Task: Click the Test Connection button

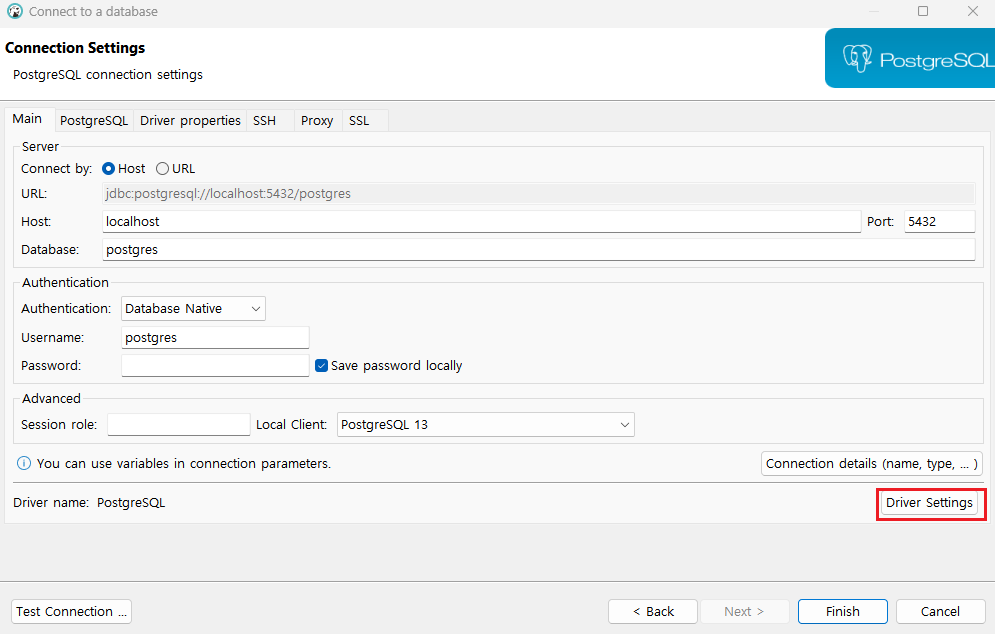Action: click(71, 612)
